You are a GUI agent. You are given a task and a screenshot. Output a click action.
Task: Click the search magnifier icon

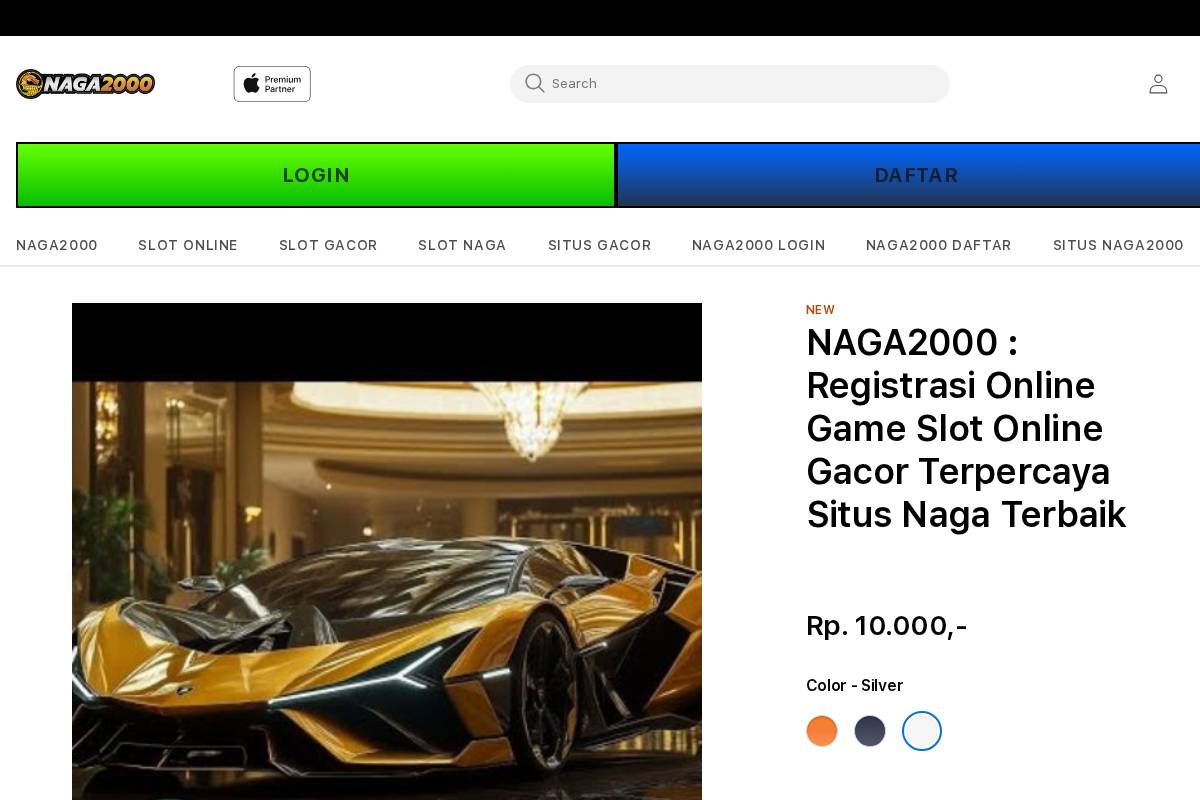(x=535, y=84)
